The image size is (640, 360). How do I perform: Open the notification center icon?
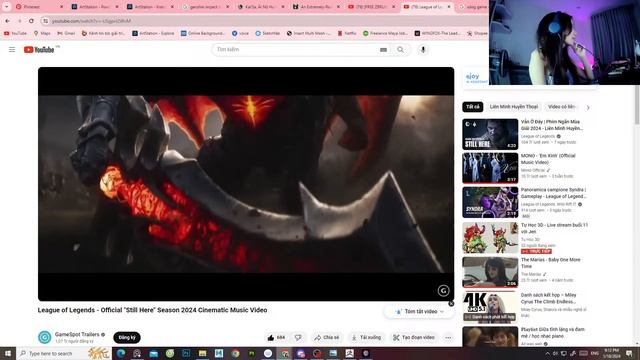[630, 353]
